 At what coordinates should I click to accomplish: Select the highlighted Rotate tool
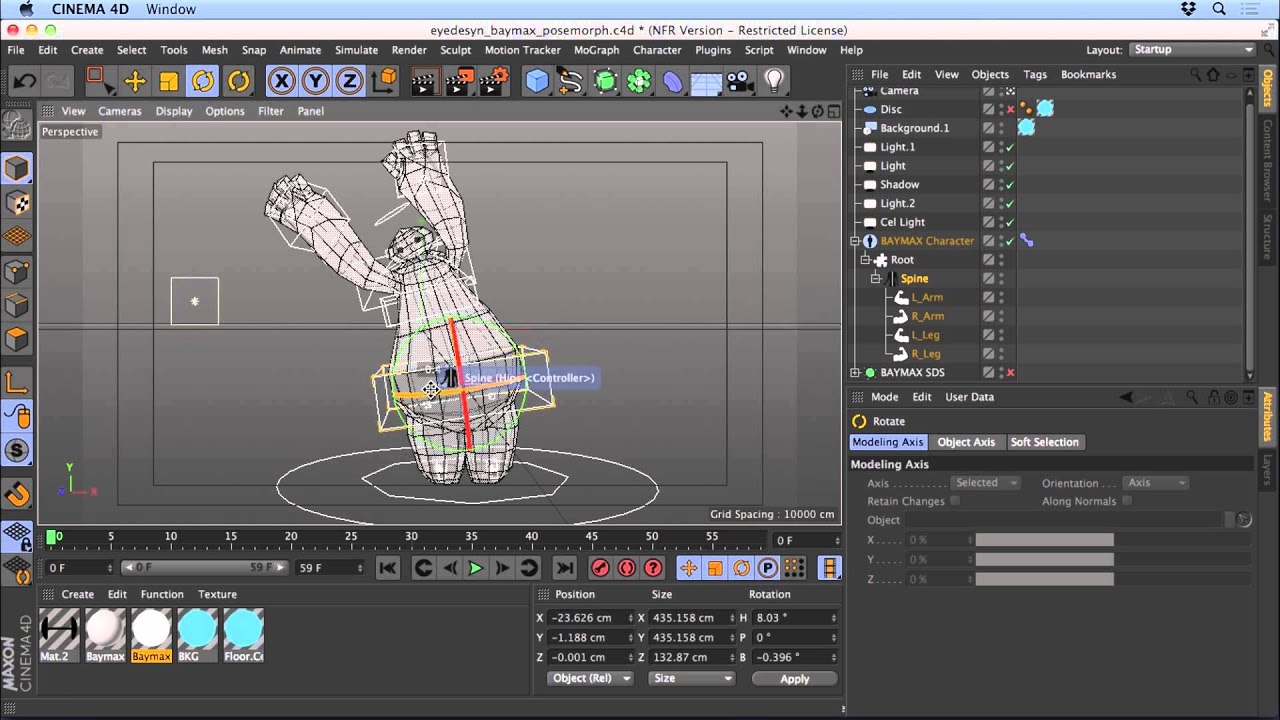click(203, 81)
